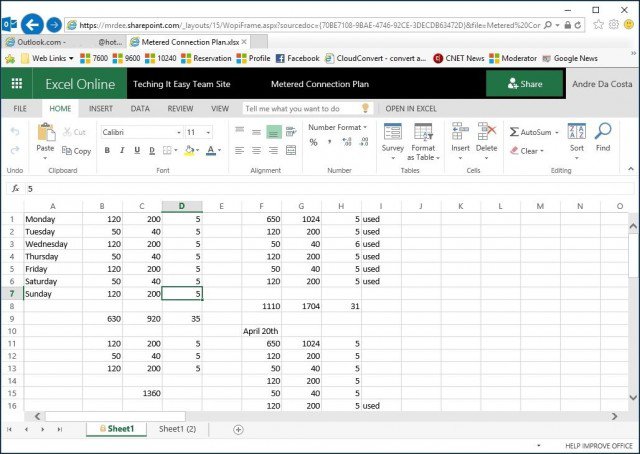Click the Find magnifier icon
Image resolution: width=640 pixels, height=454 pixels.
603,131
